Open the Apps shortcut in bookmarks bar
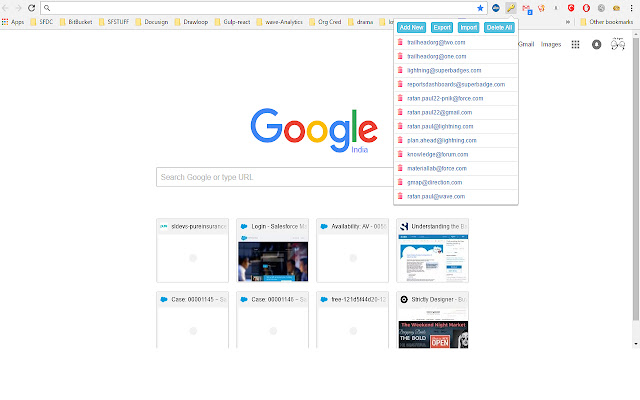 point(13,22)
